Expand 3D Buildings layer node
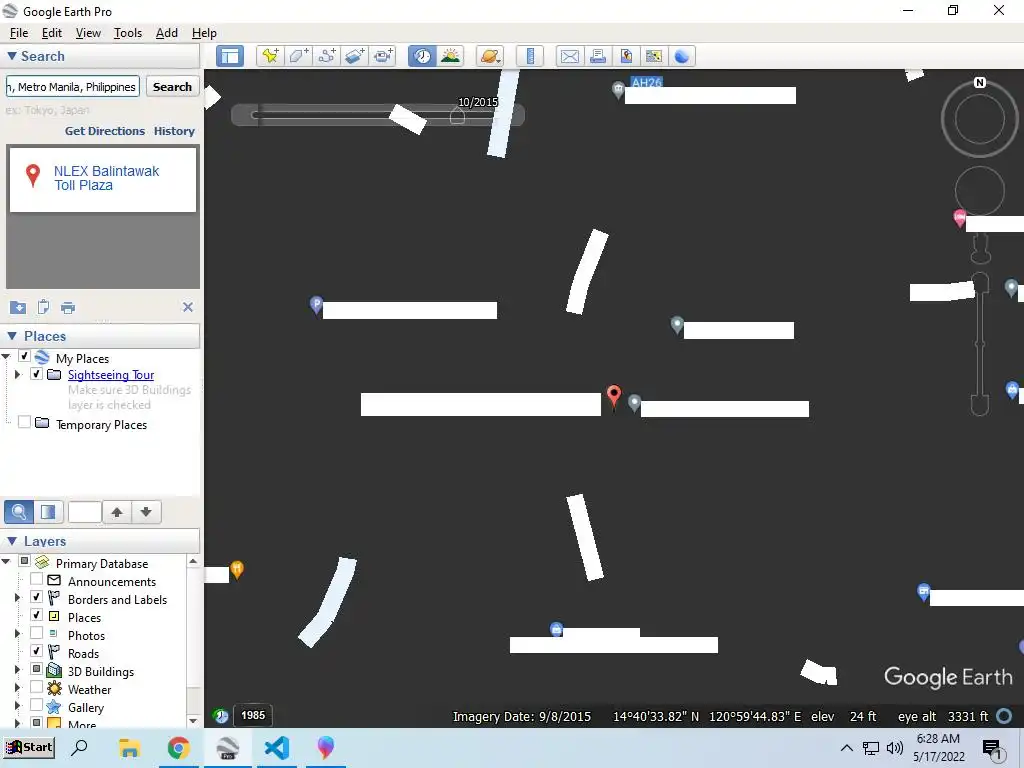 pos(18,669)
